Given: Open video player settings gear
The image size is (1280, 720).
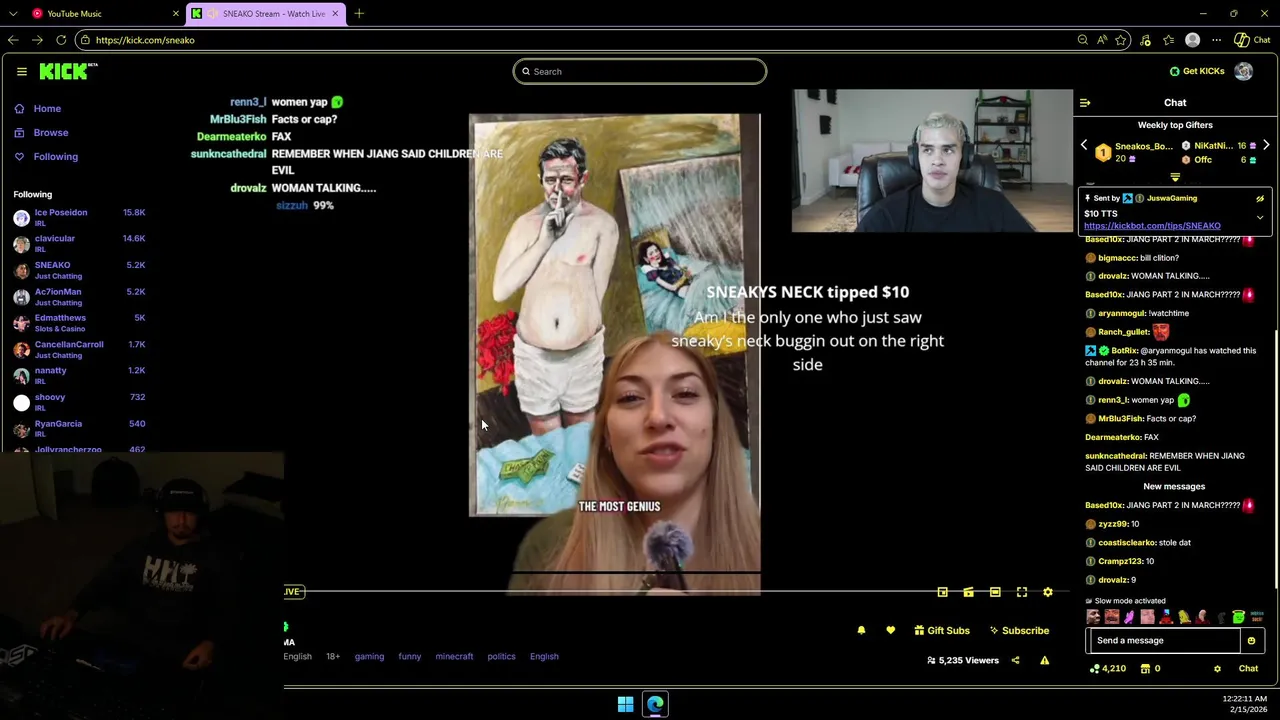Looking at the screenshot, I should 1048,592.
